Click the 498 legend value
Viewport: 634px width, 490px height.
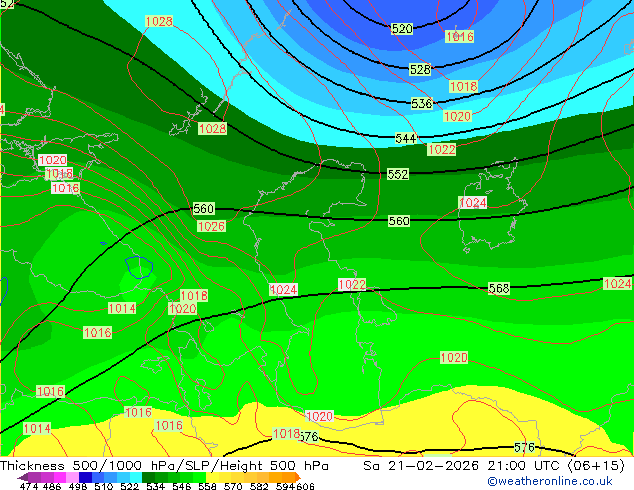pyautogui.click(x=78, y=486)
